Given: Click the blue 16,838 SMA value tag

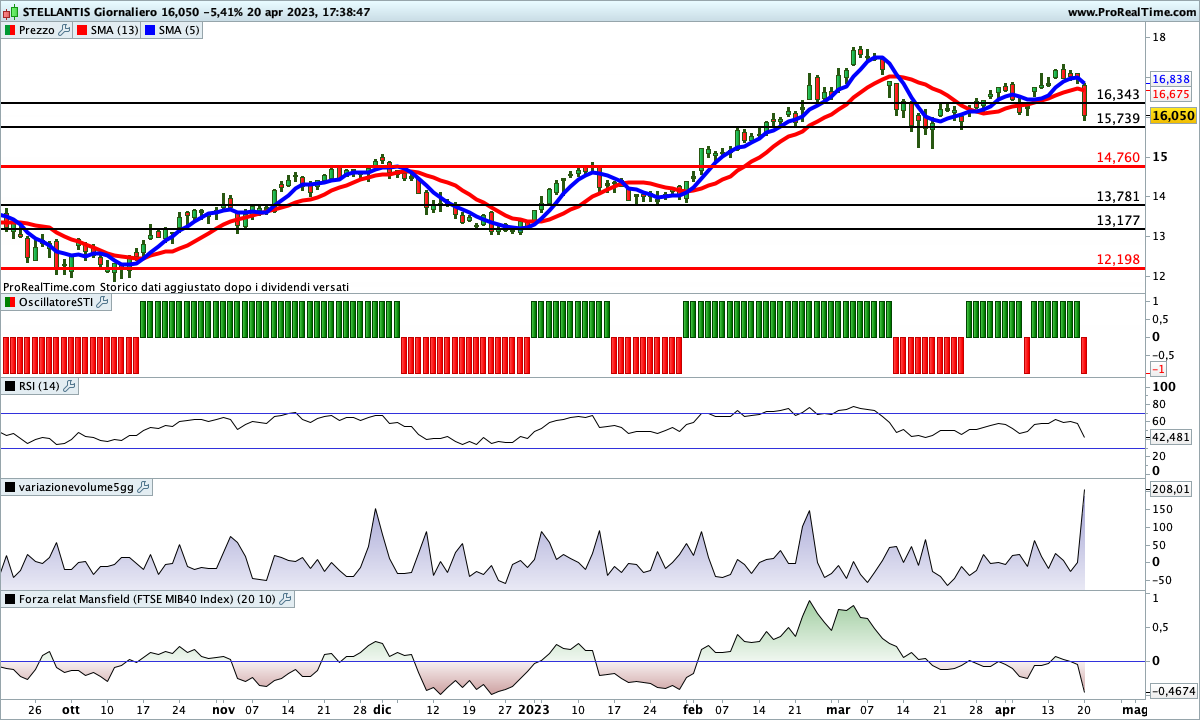Looking at the screenshot, I should tap(1171, 79).
